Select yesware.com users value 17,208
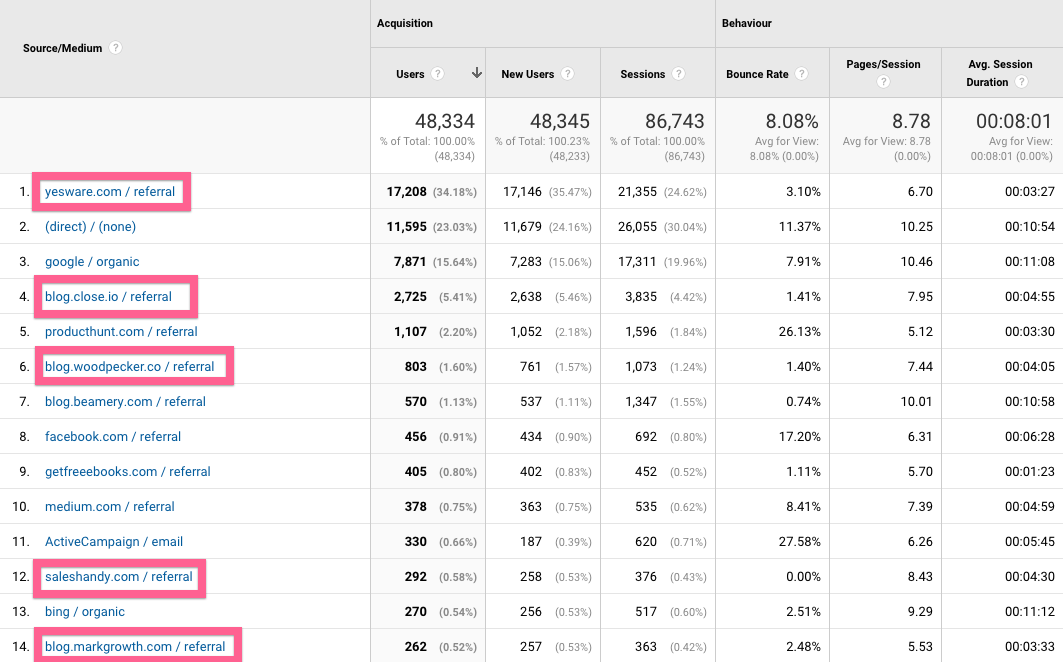Screen dimensions: 1063x662 (x=407, y=192)
